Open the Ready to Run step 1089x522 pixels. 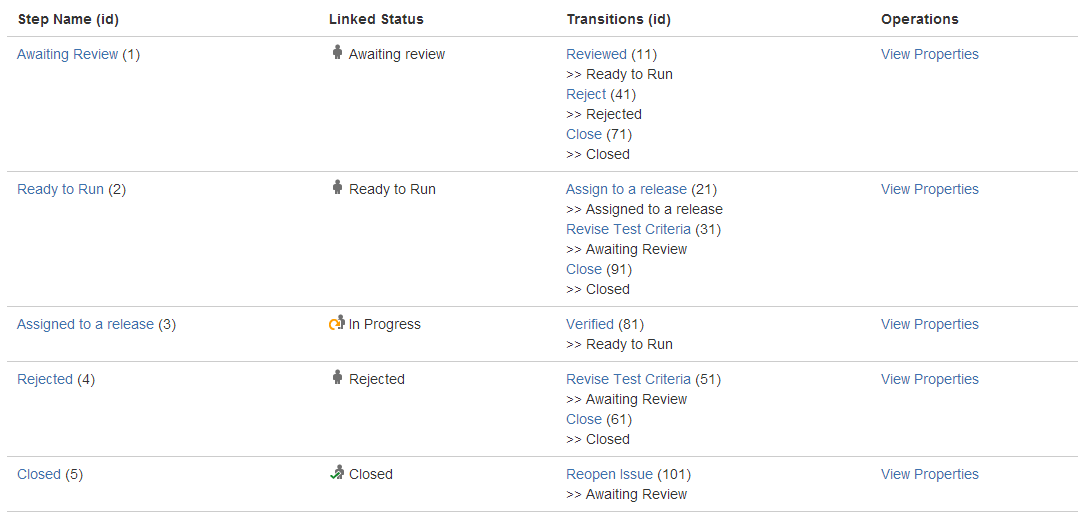coord(60,190)
